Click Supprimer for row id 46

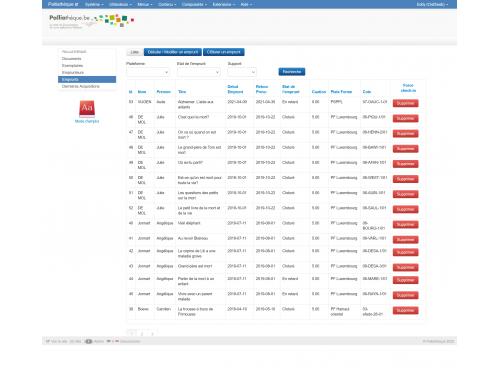click(405, 118)
